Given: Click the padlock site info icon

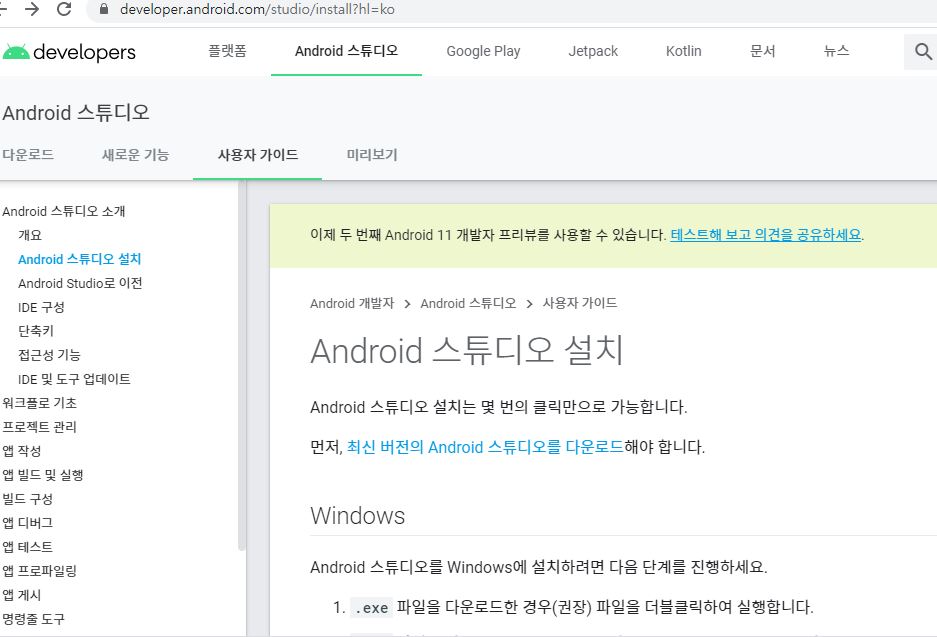Looking at the screenshot, I should coord(103,9).
